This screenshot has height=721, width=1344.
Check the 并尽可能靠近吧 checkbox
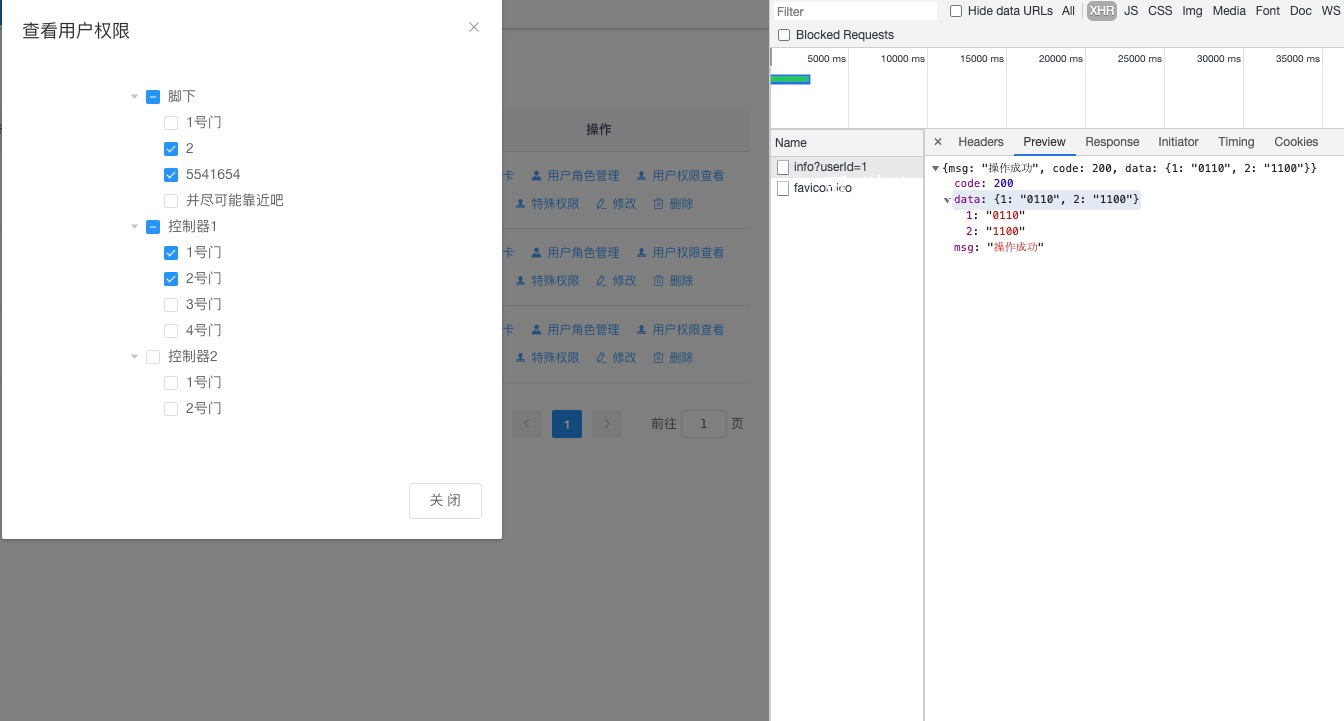point(171,201)
